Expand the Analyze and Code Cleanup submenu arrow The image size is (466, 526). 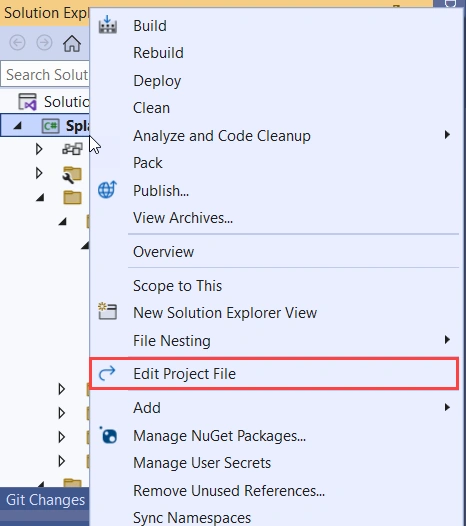[x=447, y=135]
